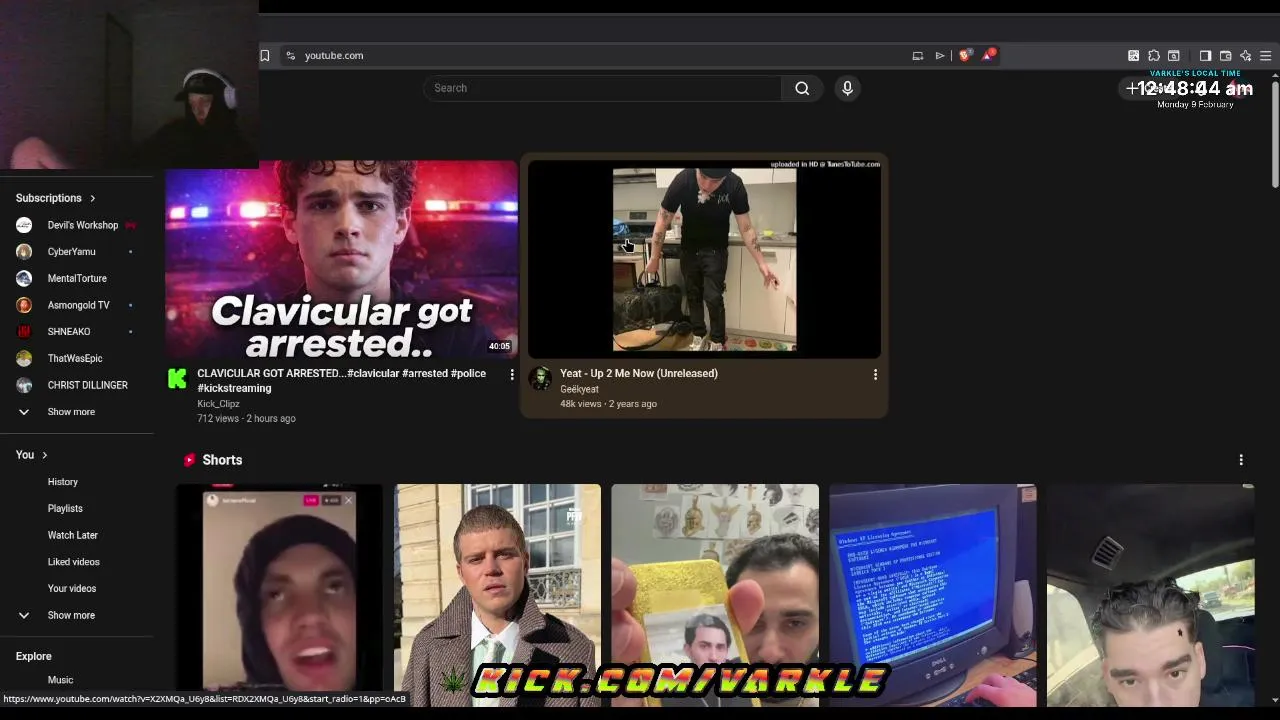This screenshot has width=1280, height=720.
Task: Open ThatWasEpic channel in sidebar
Action: (x=77, y=358)
